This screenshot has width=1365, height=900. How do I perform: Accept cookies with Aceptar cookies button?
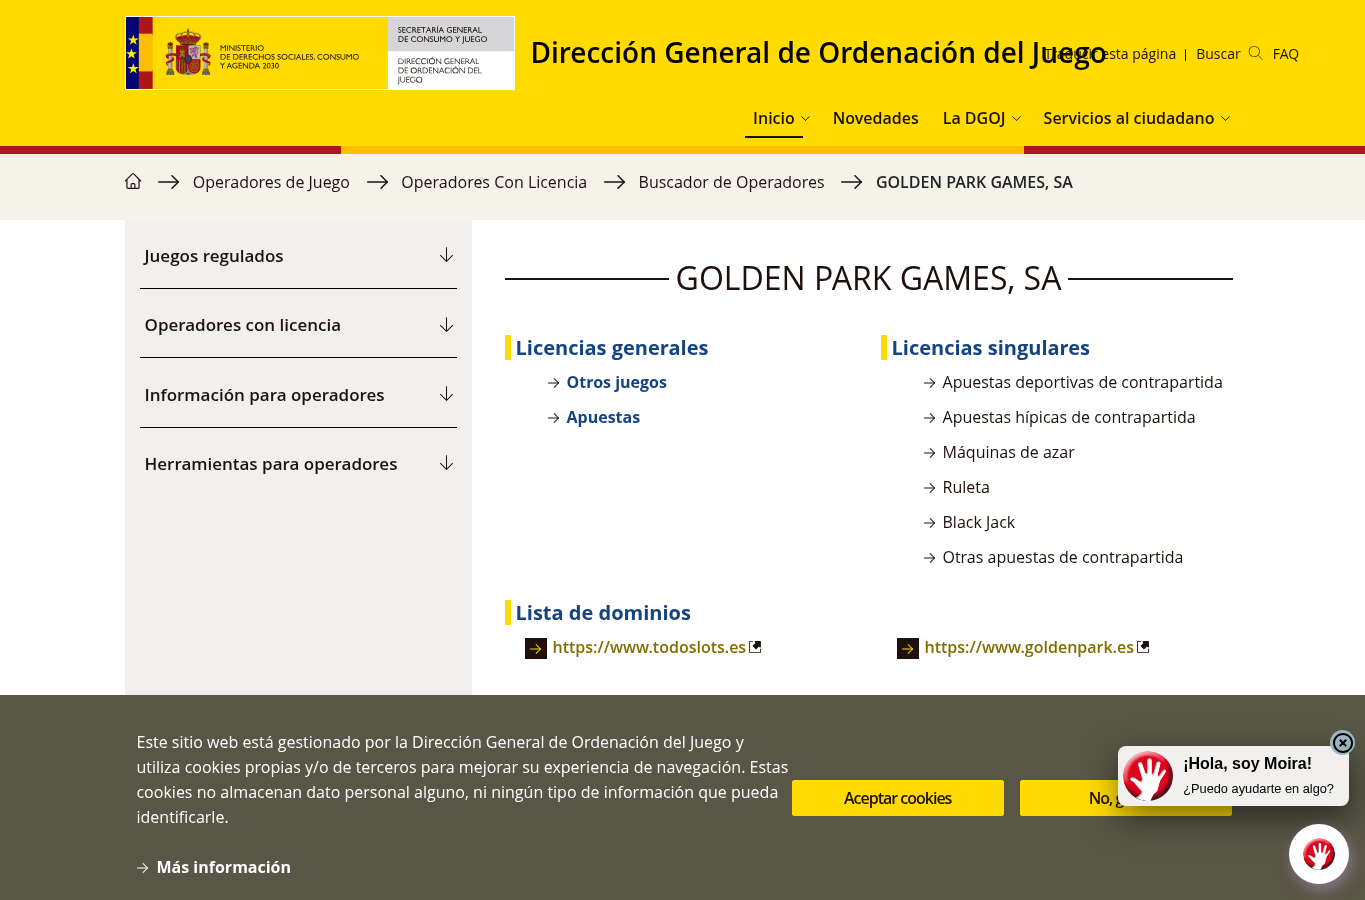pyautogui.click(x=898, y=798)
